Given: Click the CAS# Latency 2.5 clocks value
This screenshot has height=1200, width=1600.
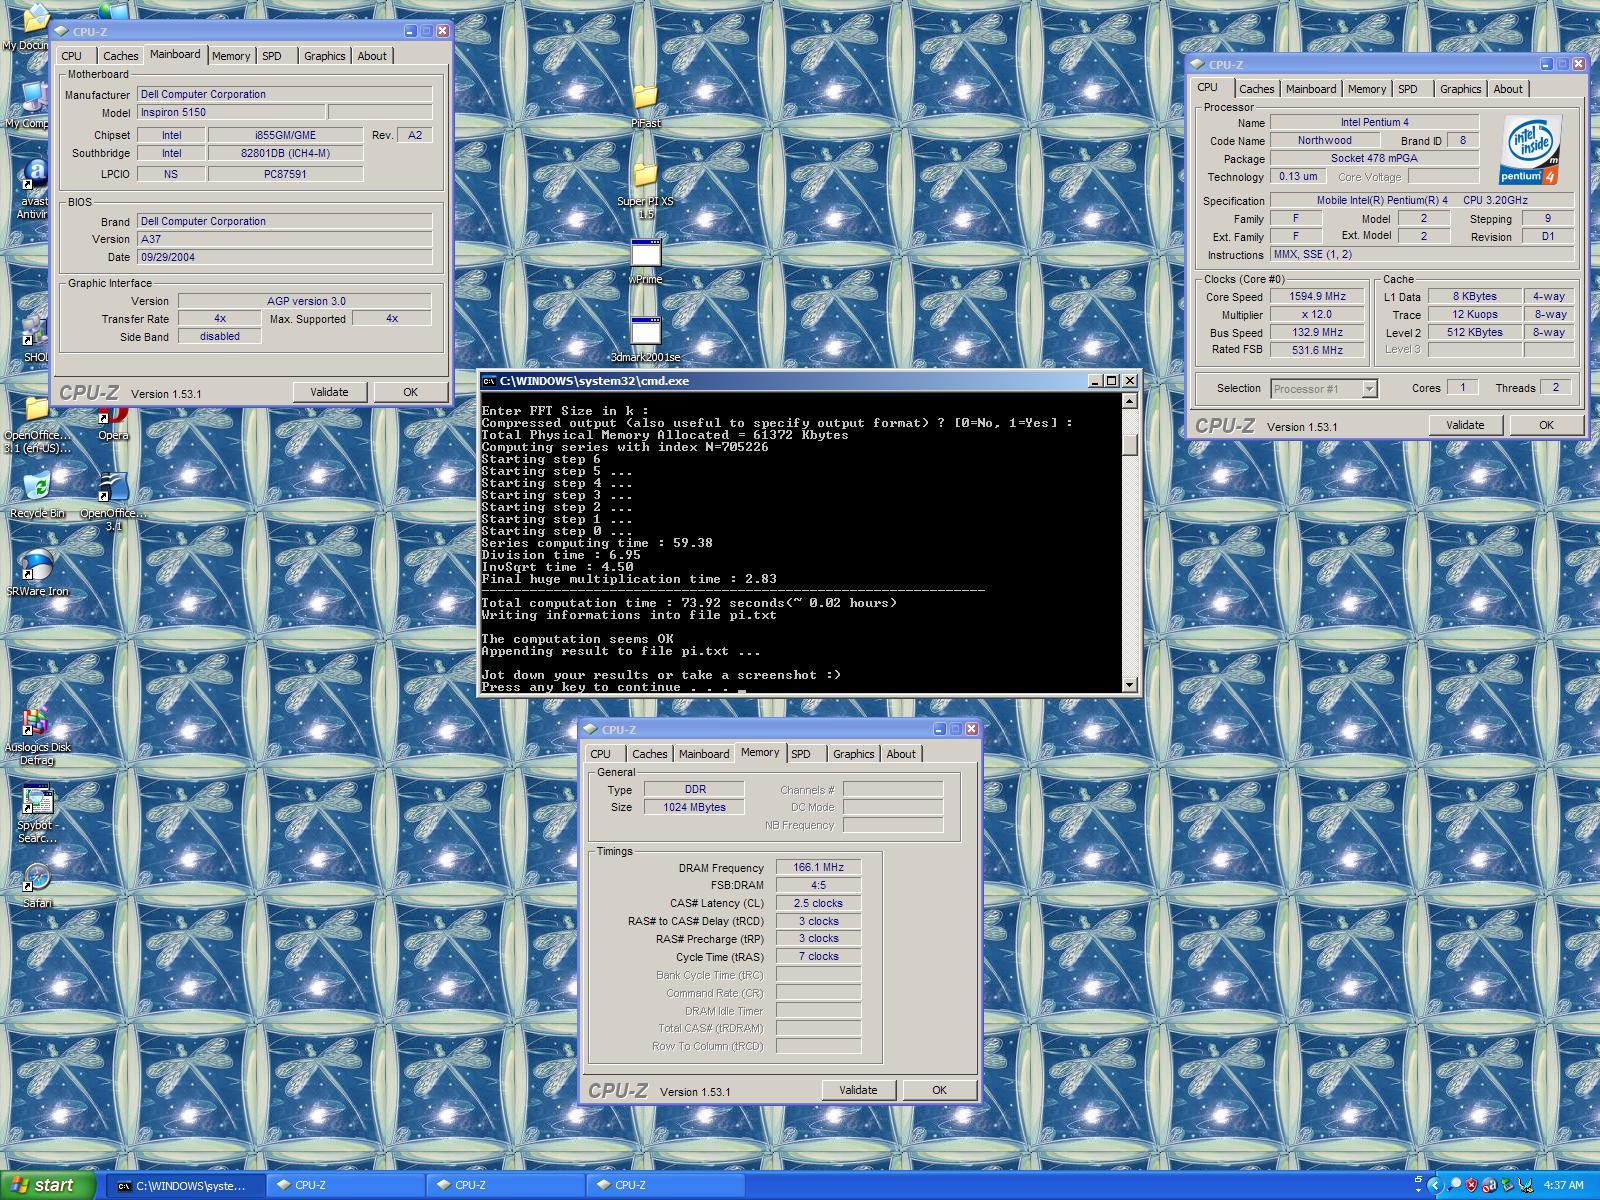Looking at the screenshot, I should point(818,903).
